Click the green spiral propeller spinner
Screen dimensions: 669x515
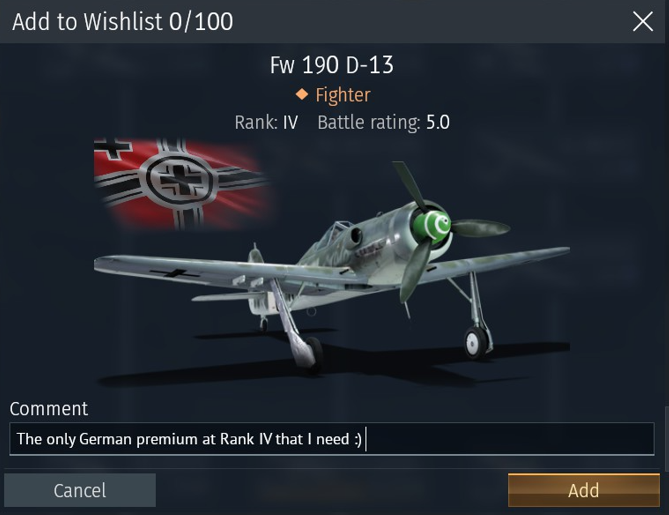pyautogui.click(x=432, y=227)
